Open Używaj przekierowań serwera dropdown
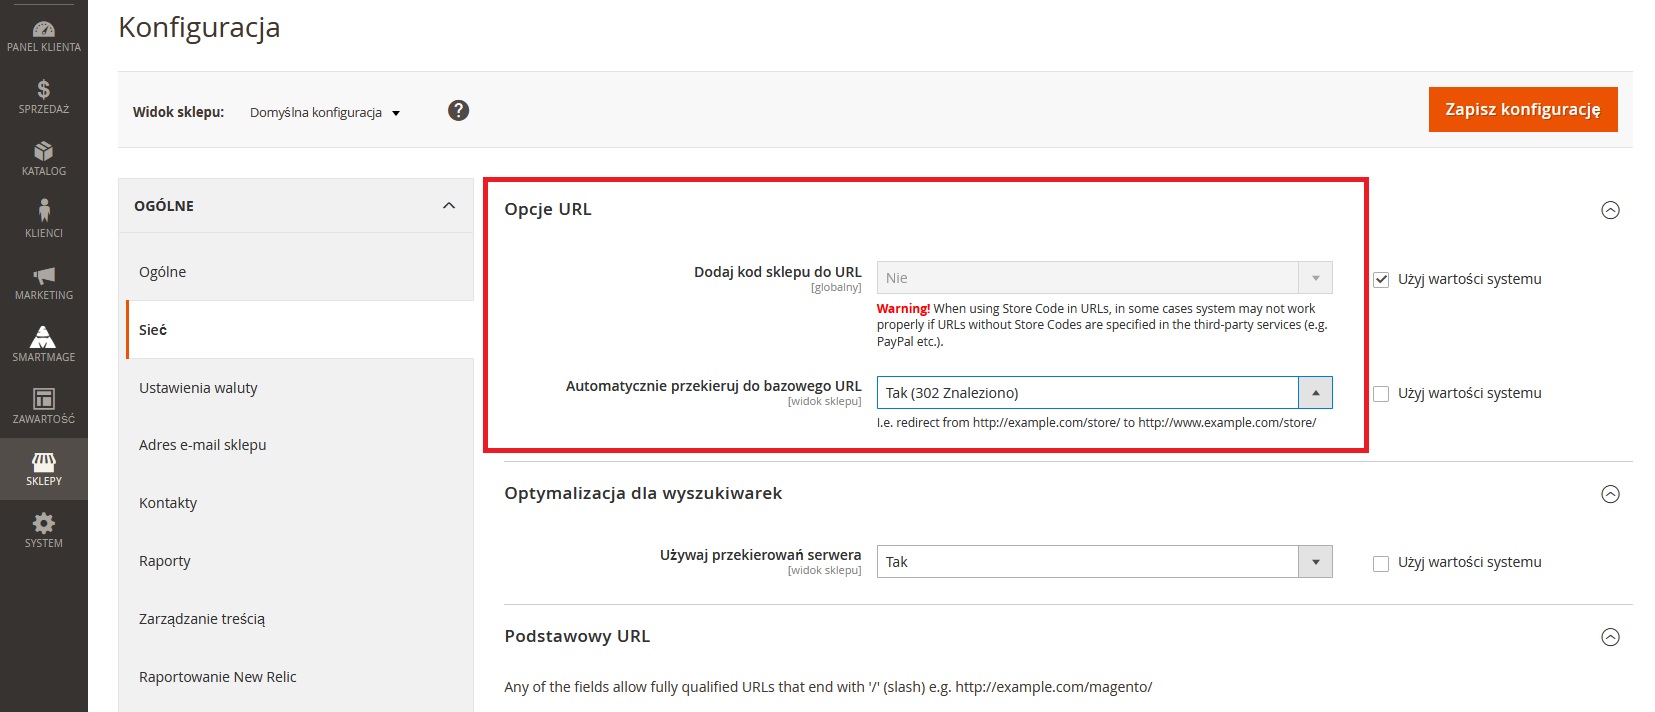 (x=1104, y=562)
